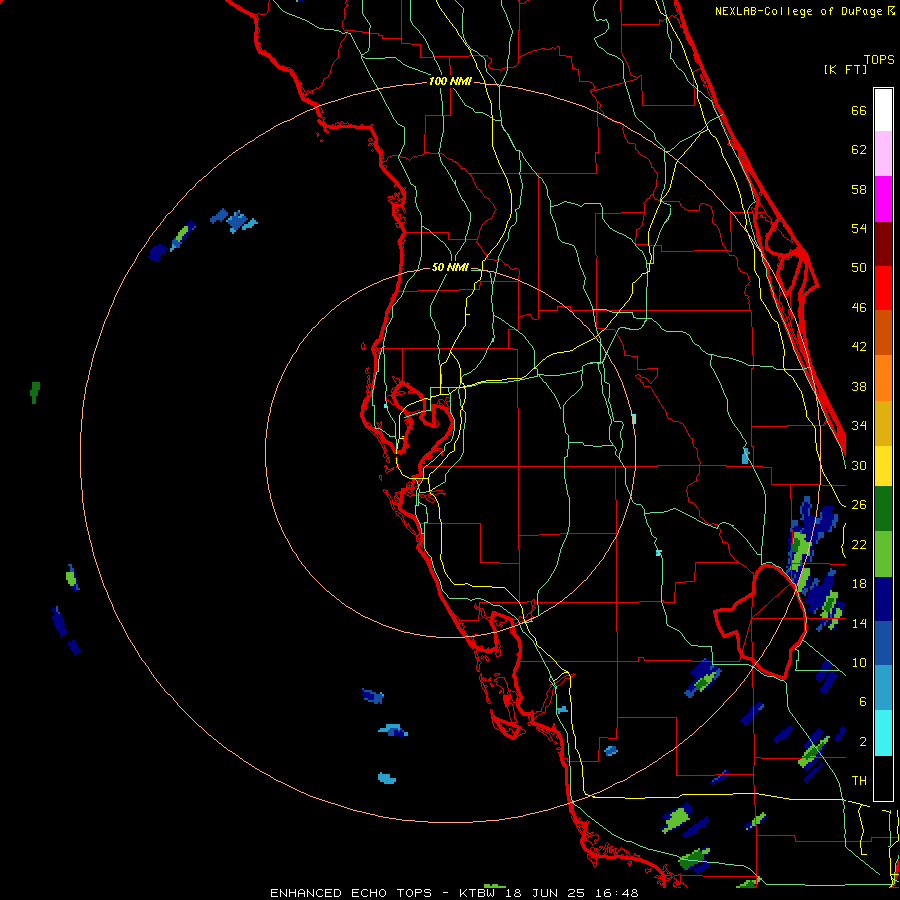Click the TH threshold label on legend
This screenshot has width=900, height=900.
point(859,781)
